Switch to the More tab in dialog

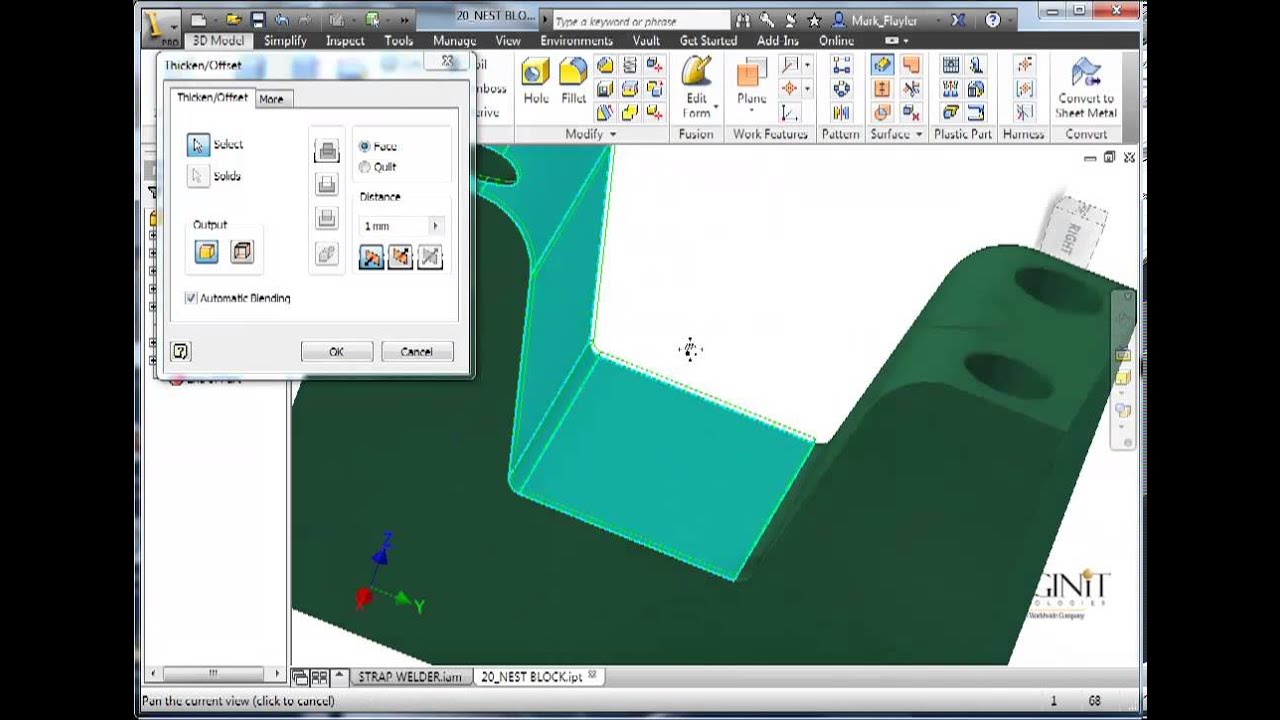pyautogui.click(x=271, y=99)
